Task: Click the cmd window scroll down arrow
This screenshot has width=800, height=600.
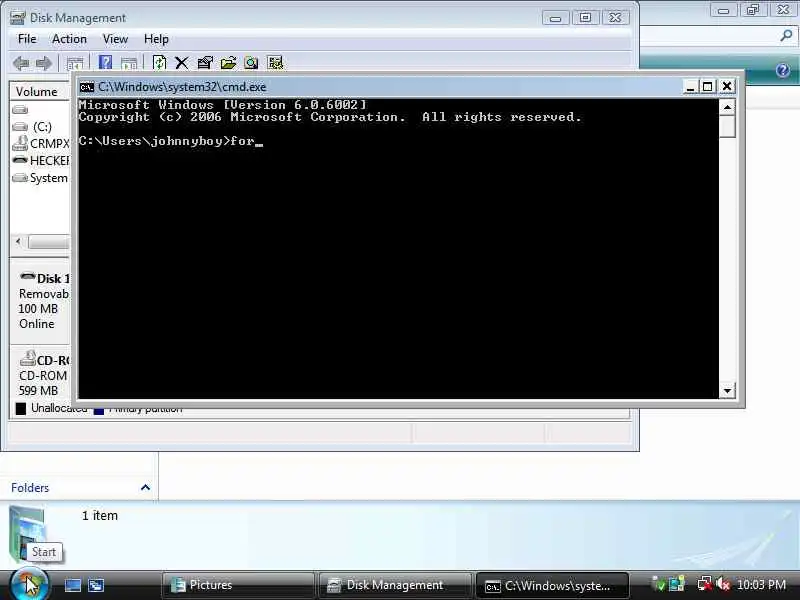Action: [x=727, y=391]
